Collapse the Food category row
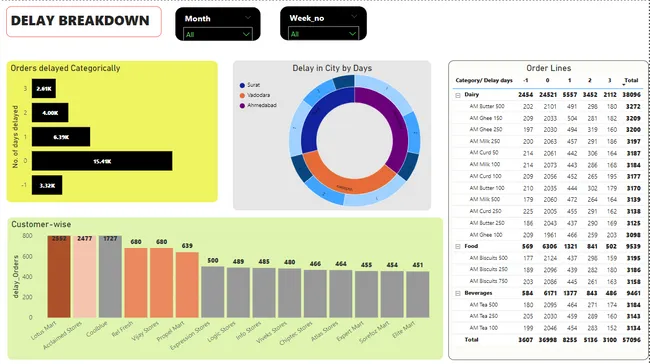This screenshot has width=650, height=364. click(x=458, y=246)
